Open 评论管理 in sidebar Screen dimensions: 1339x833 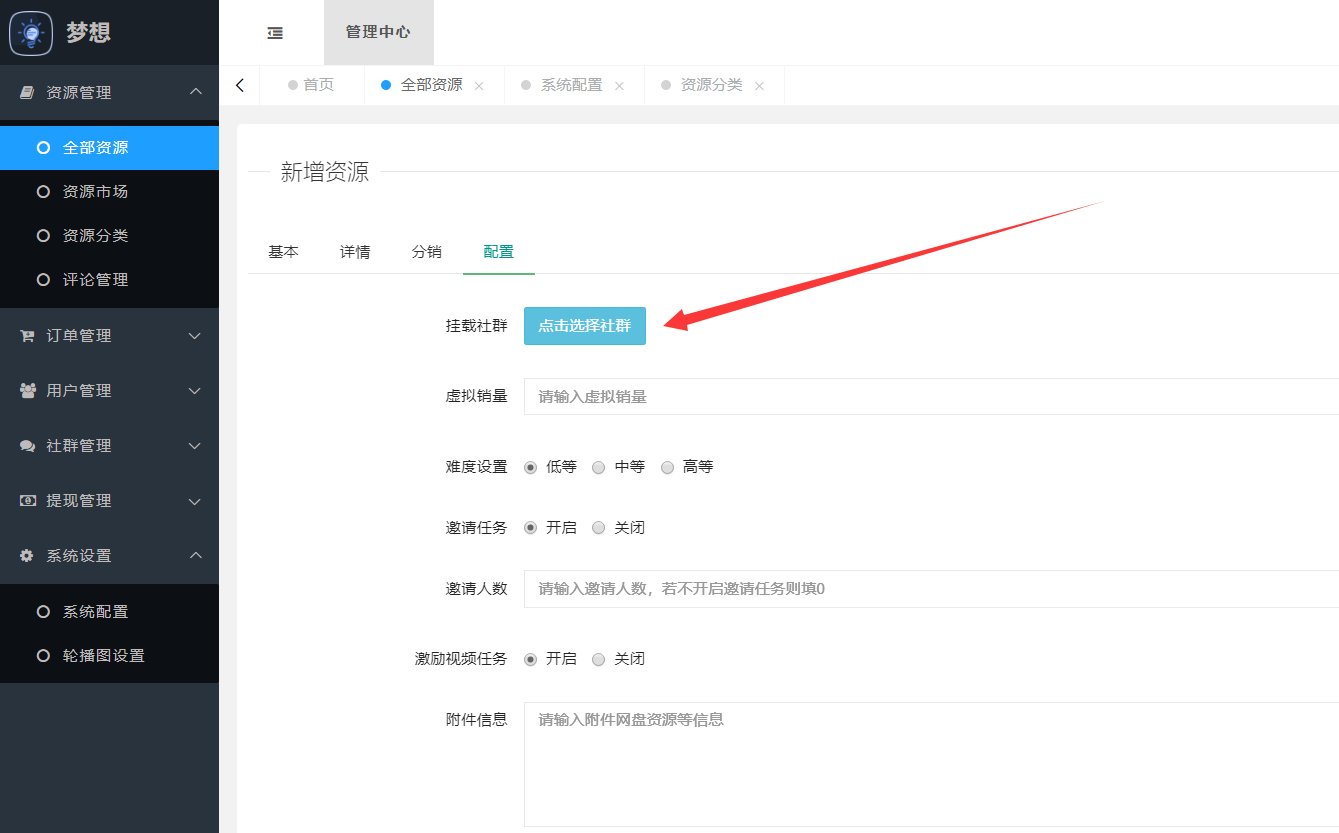(109, 280)
